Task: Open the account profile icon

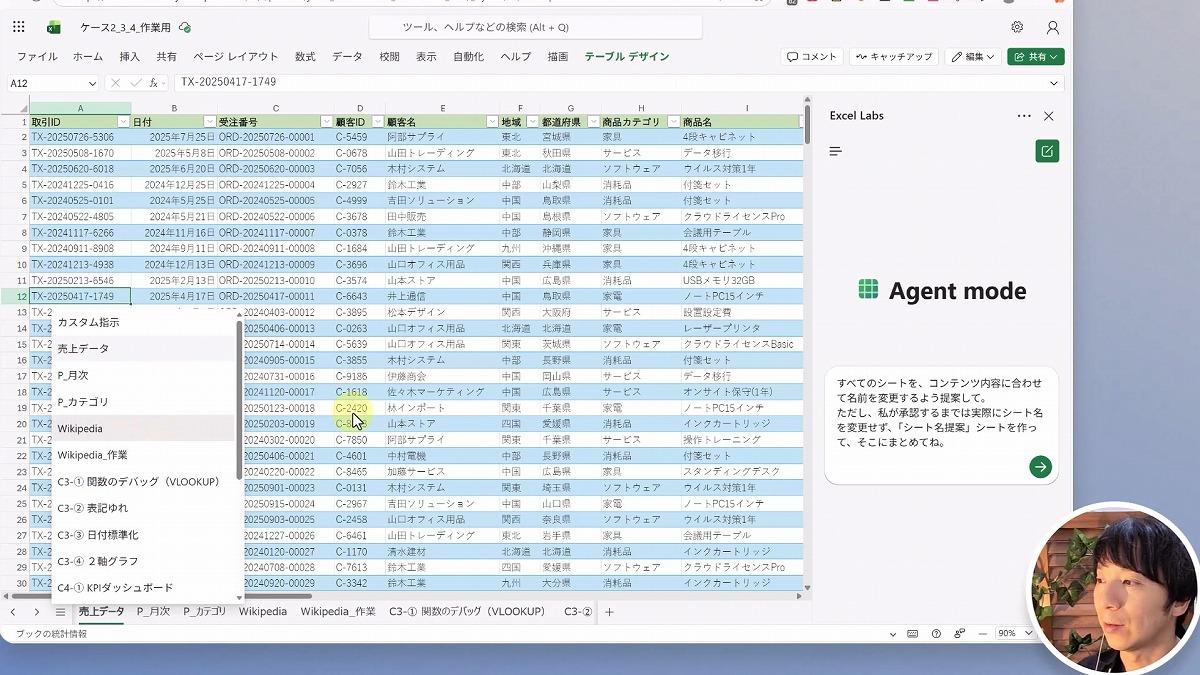Action: tap(1052, 27)
